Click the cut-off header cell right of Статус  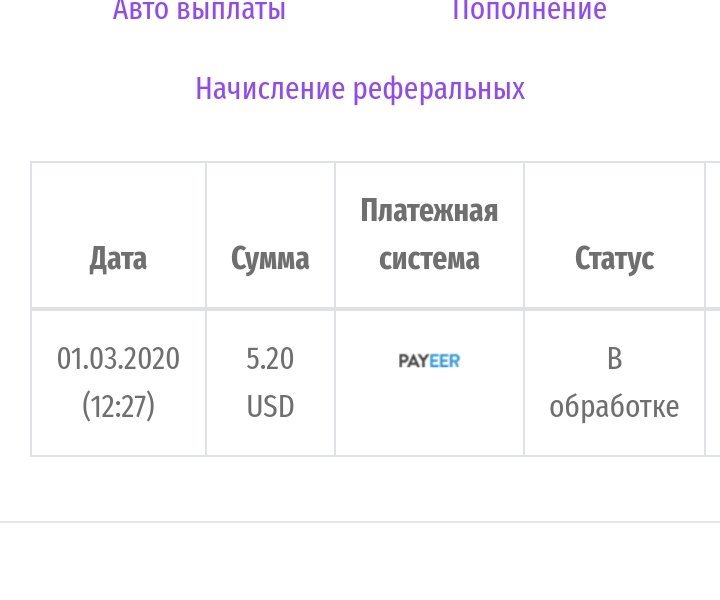click(713, 235)
